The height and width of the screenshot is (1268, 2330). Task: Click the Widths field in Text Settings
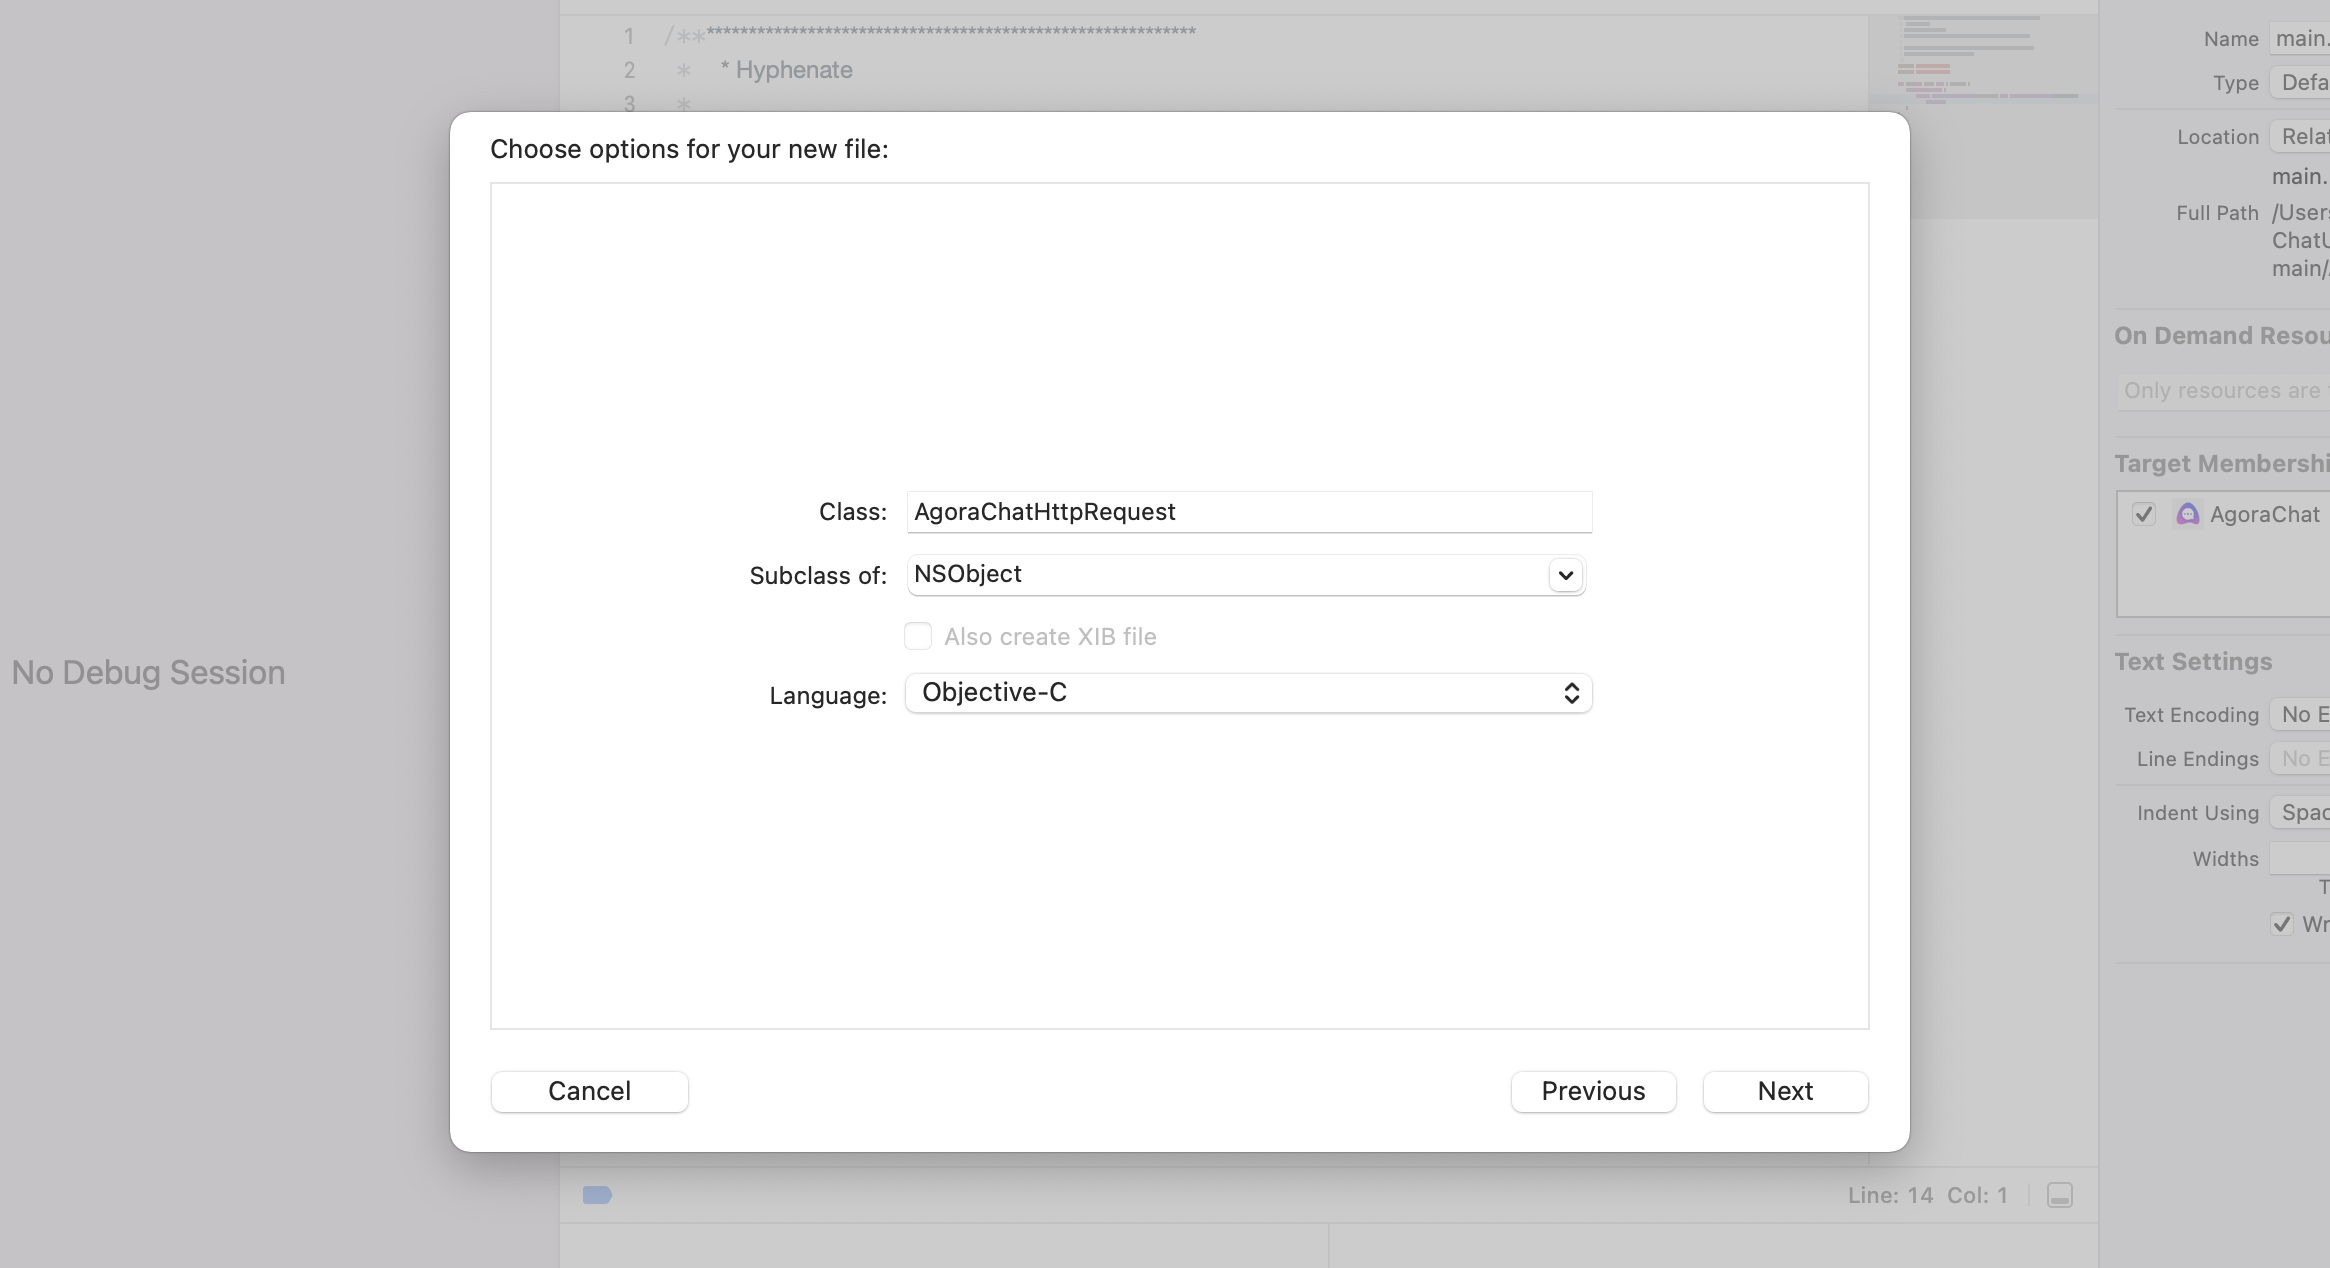(2300, 859)
